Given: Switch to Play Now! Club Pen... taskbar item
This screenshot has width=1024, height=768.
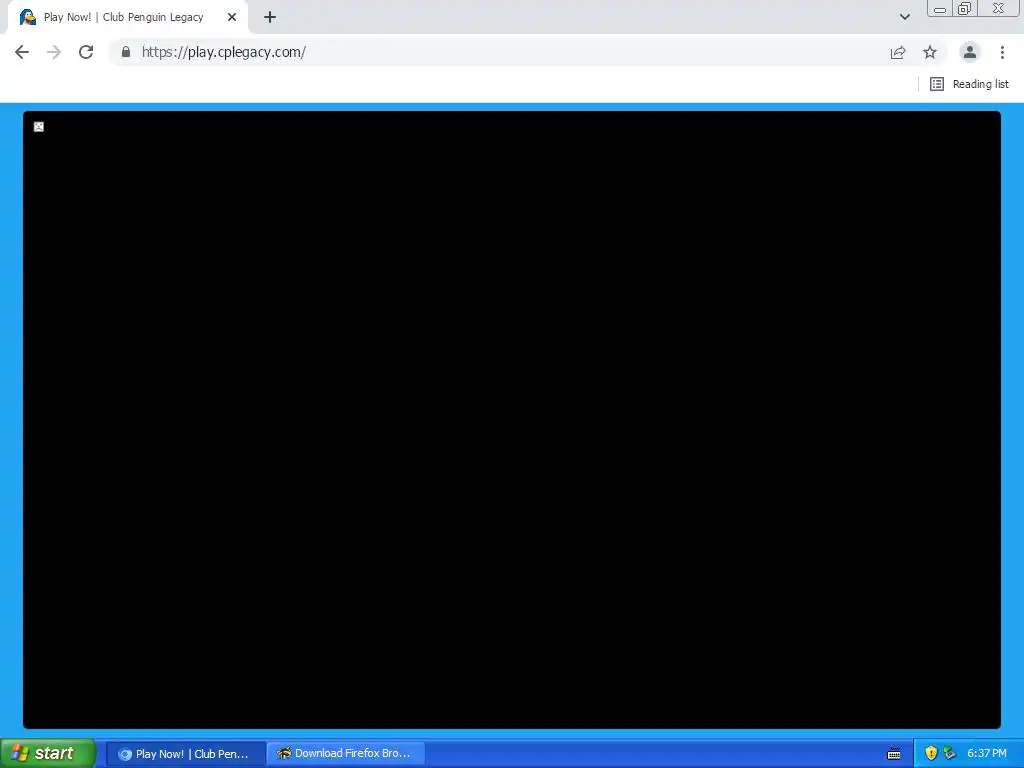Looking at the screenshot, I should click(x=185, y=754).
